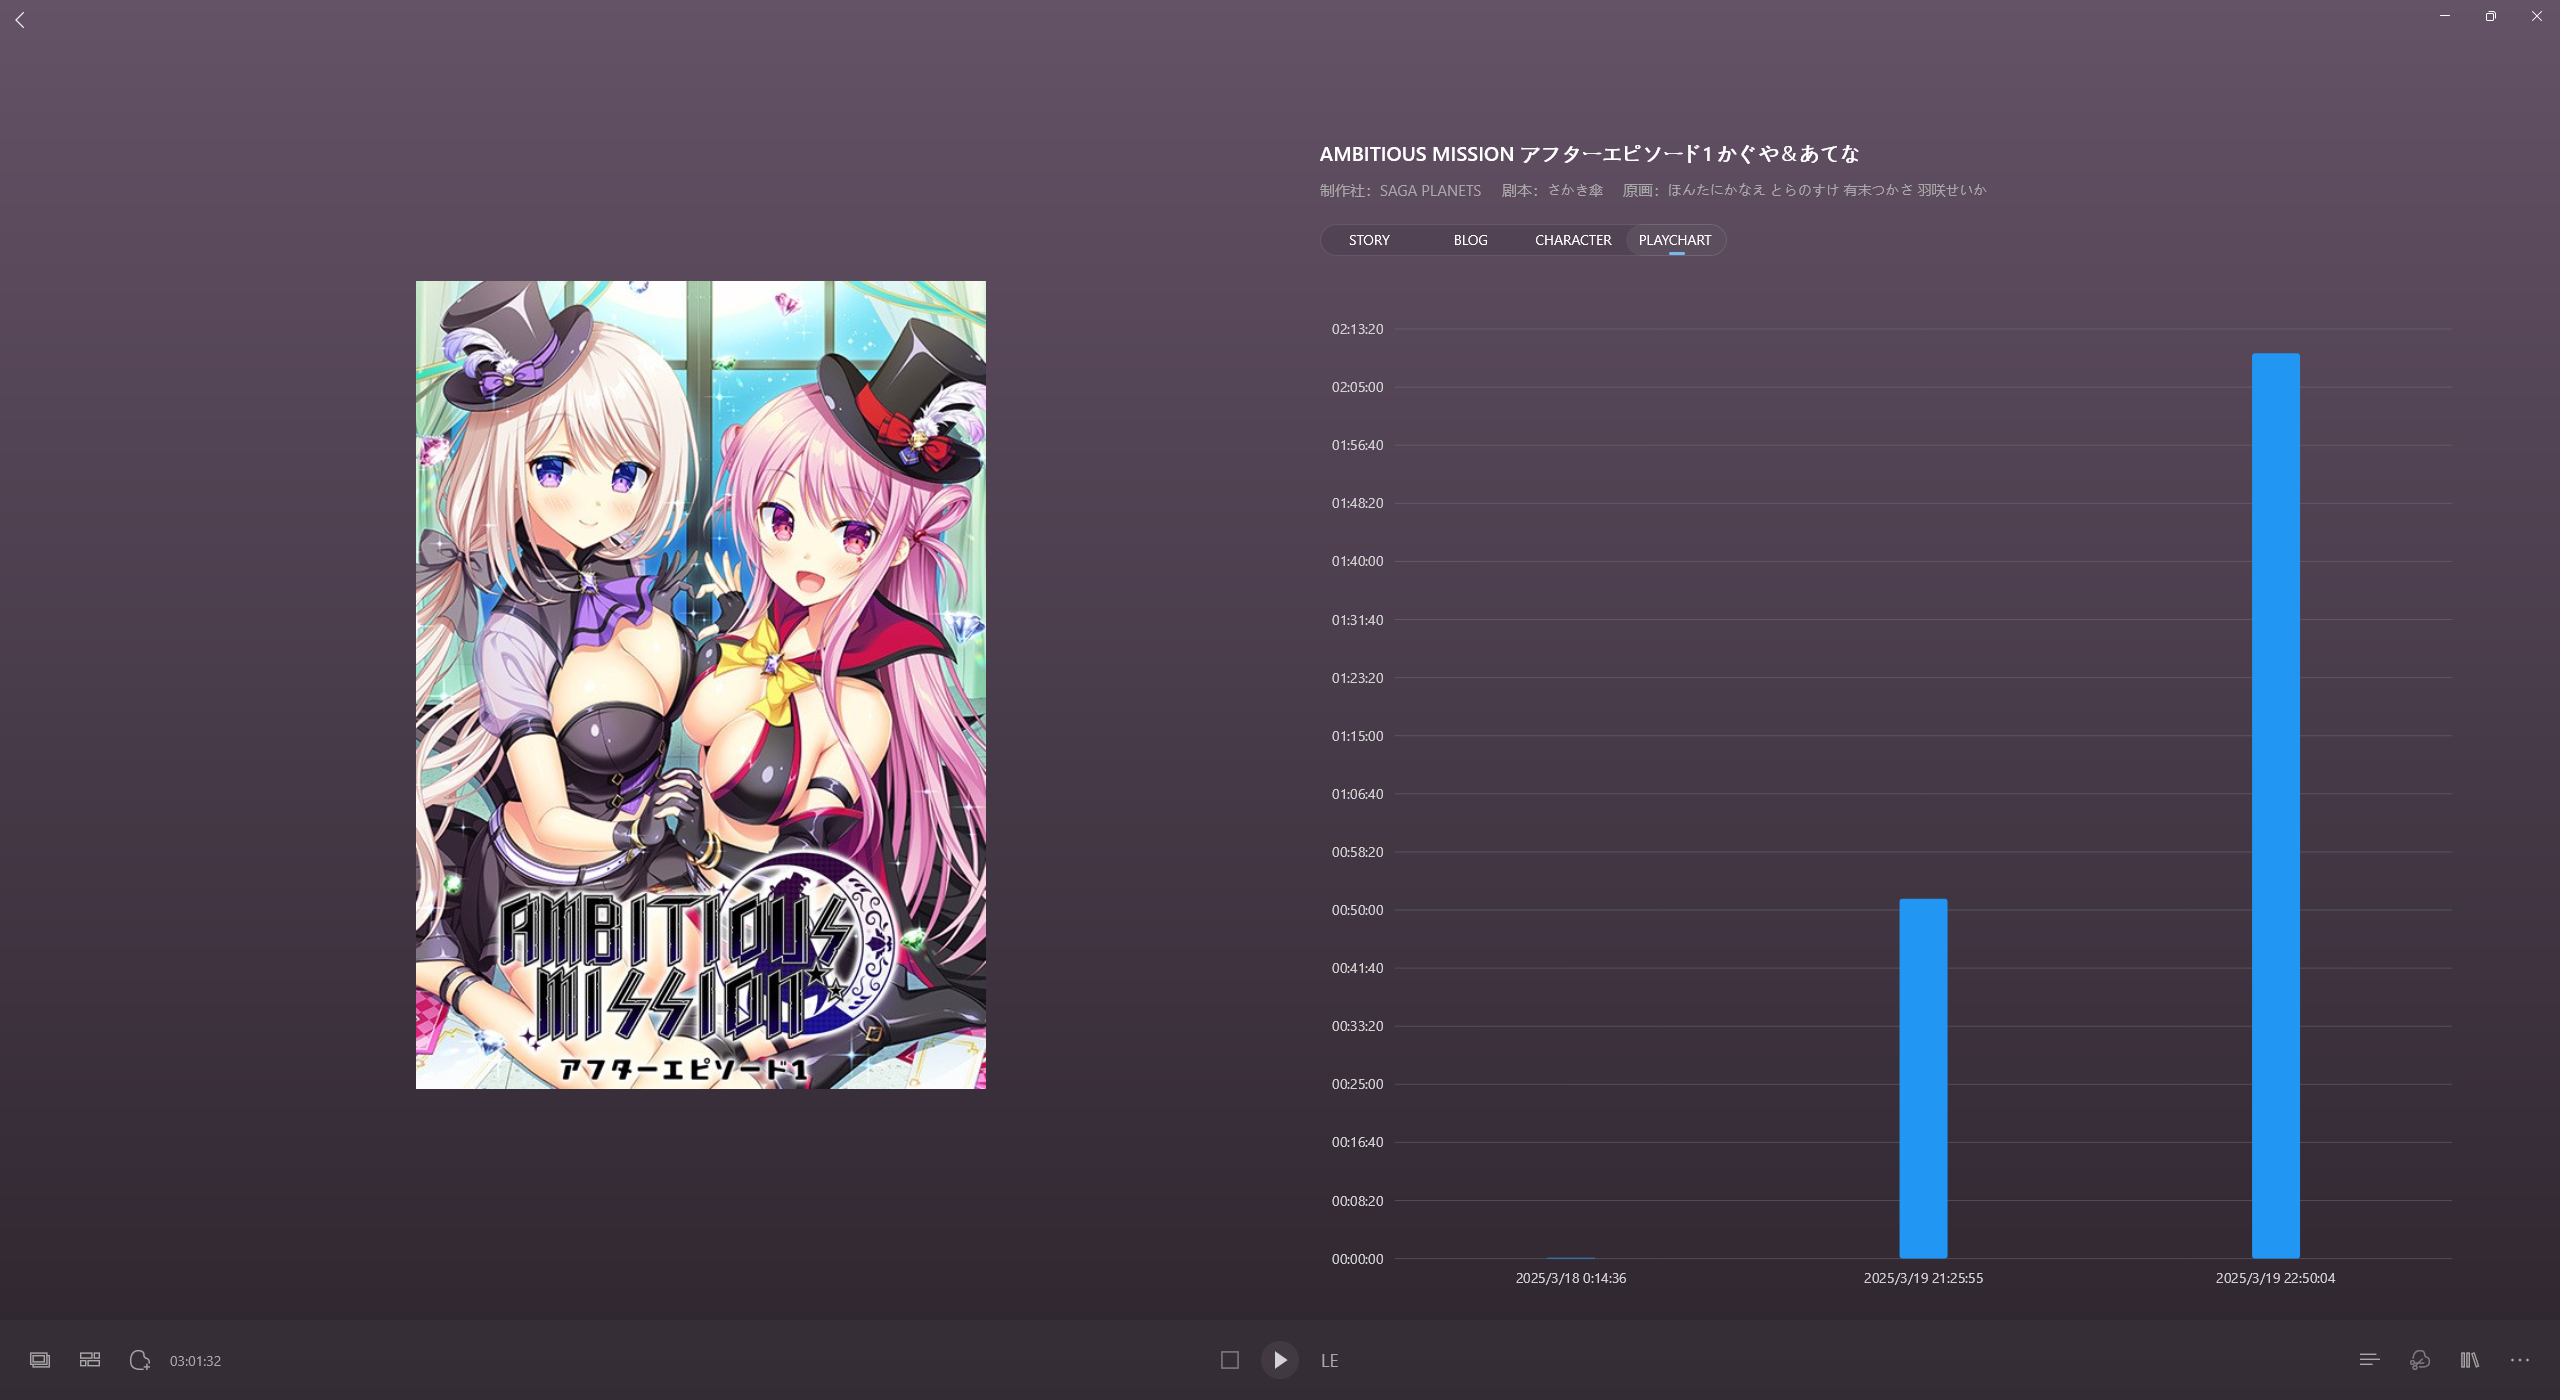The width and height of the screenshot is (2560, 1400).
Task: Click the window-stack icon in bottom bar
Action: click(x=40, y=1360)
